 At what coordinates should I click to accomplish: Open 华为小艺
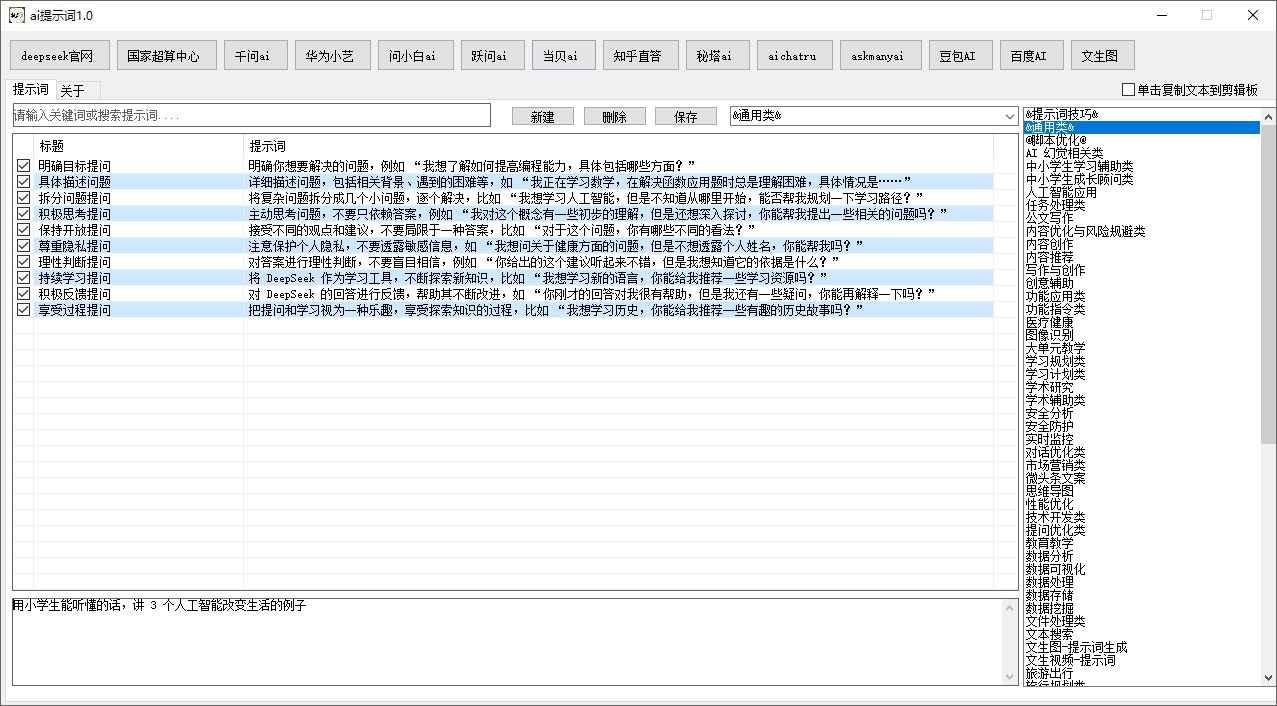(331, 55)
